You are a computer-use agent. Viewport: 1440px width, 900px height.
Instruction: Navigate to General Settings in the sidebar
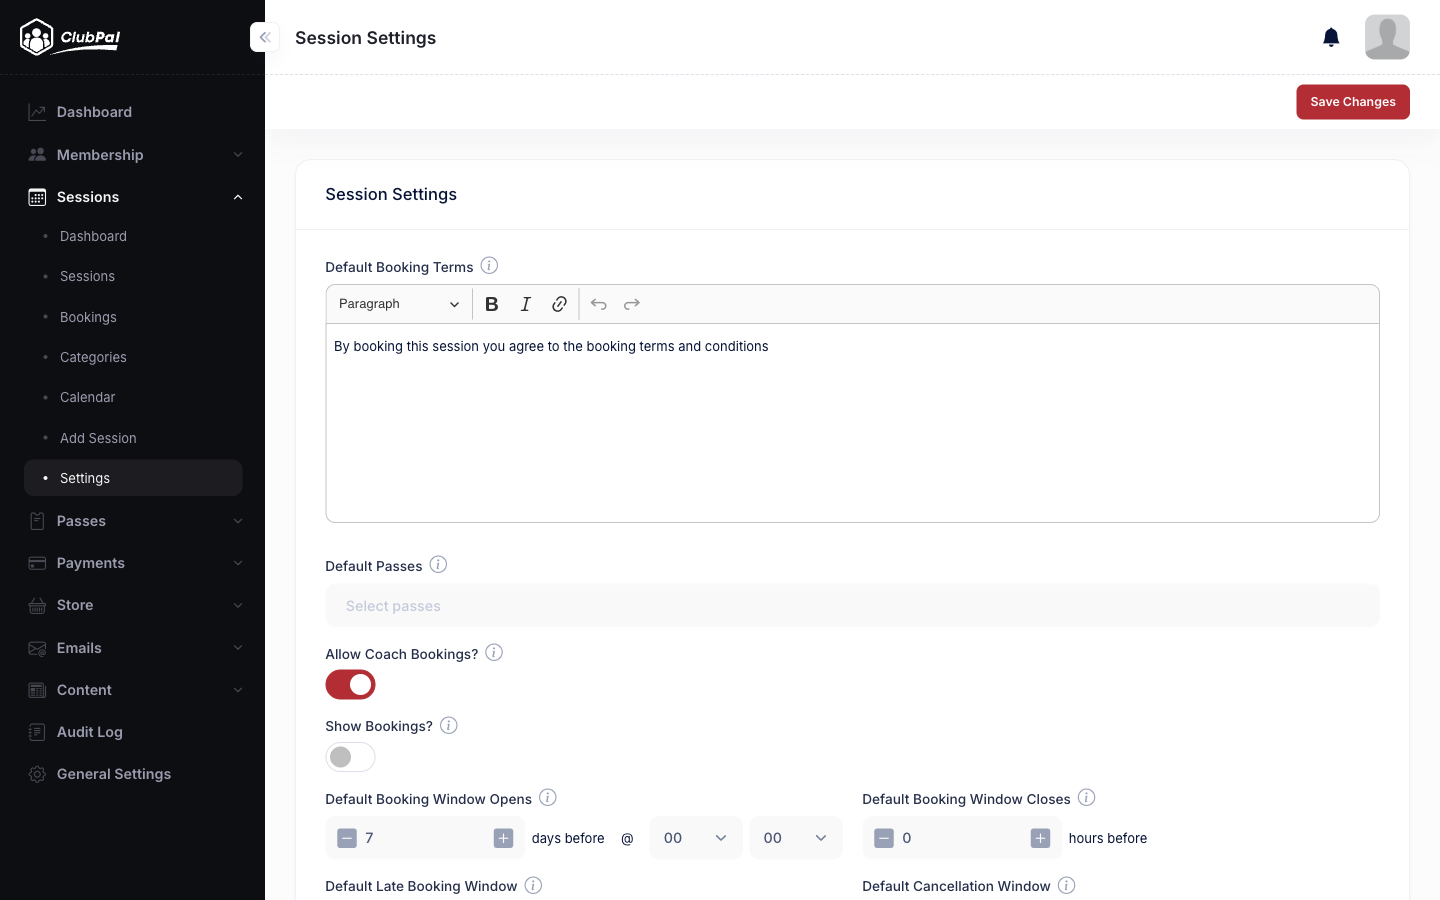point(113,774)
